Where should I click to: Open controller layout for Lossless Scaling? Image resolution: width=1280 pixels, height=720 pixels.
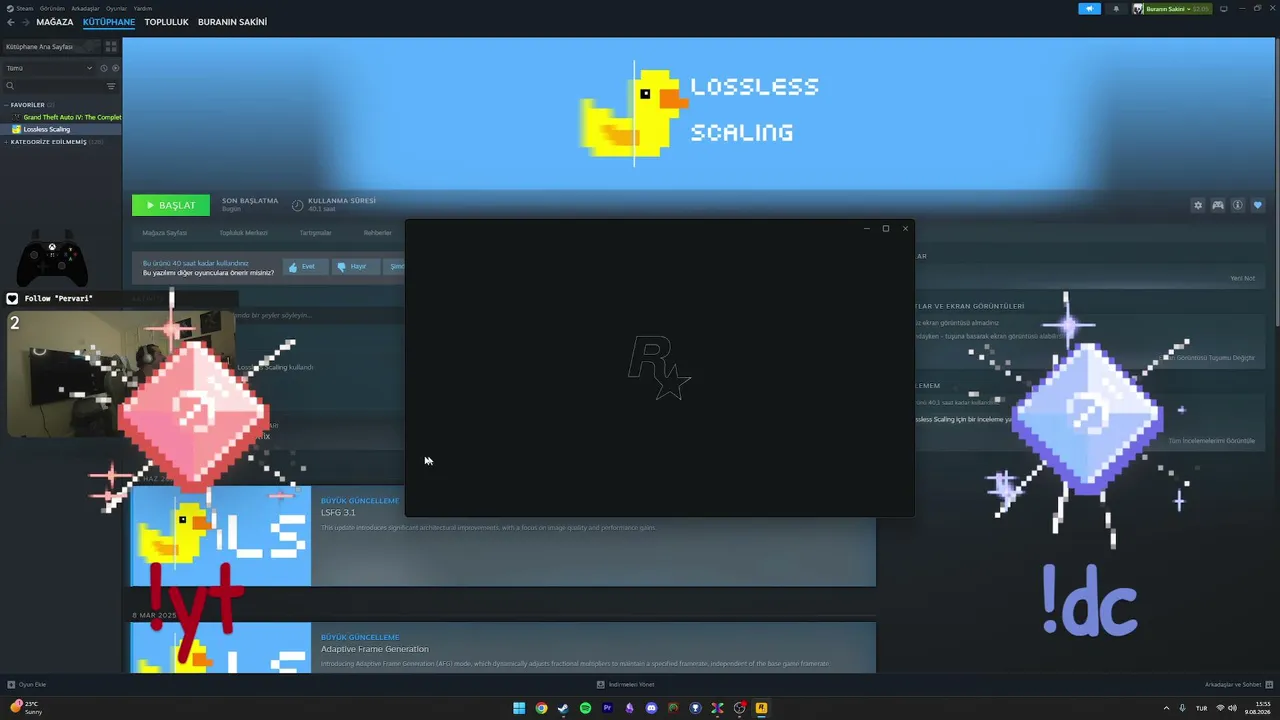(1218, 205)
